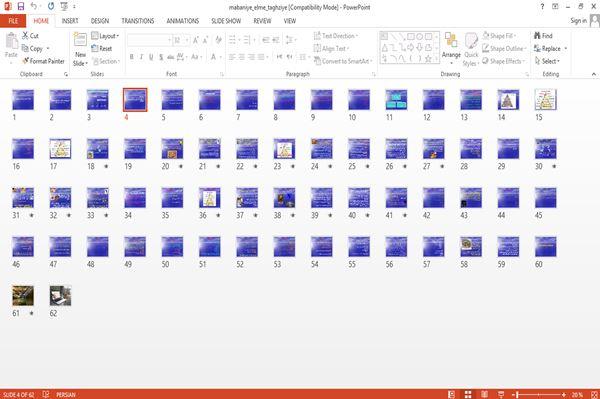Click the Arrange button
Screen dimensions: 600x399
451,48
